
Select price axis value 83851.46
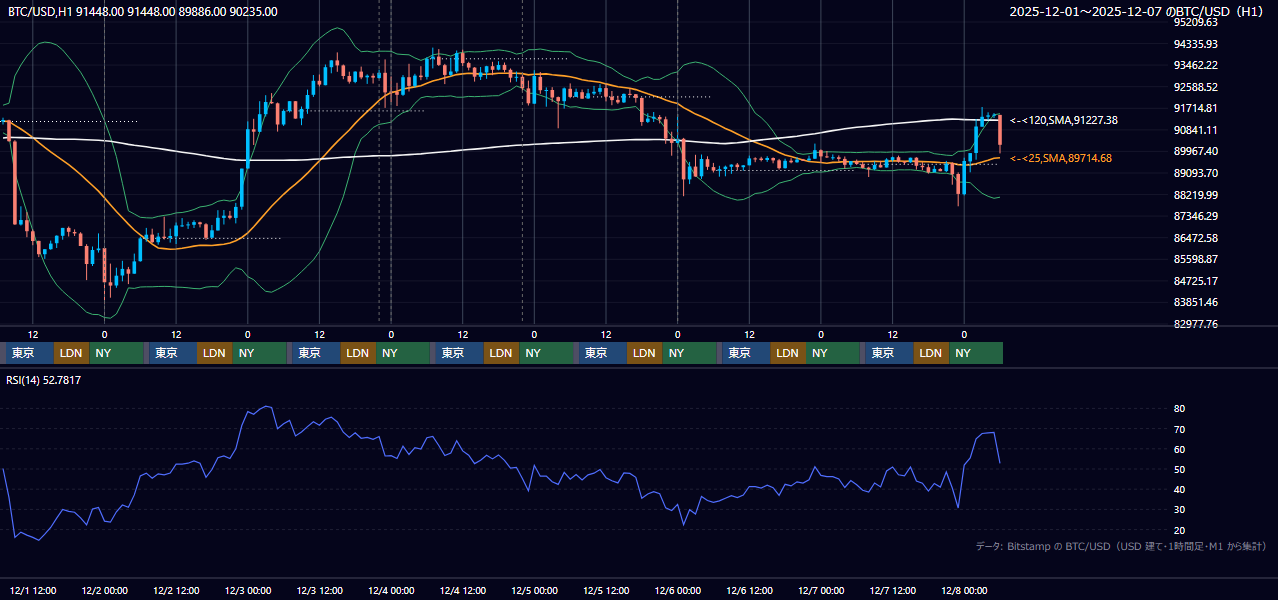[x=1196, y=302]
